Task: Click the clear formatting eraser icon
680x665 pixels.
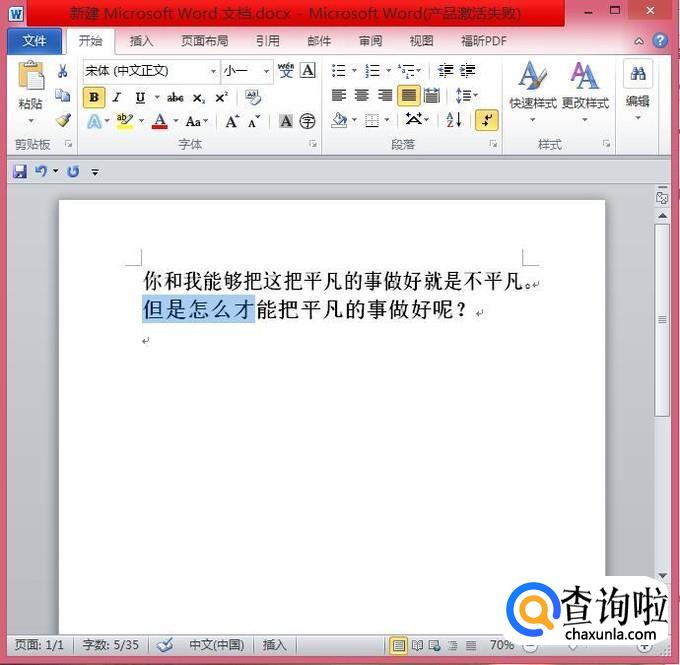Action: (x=253, y=98)
